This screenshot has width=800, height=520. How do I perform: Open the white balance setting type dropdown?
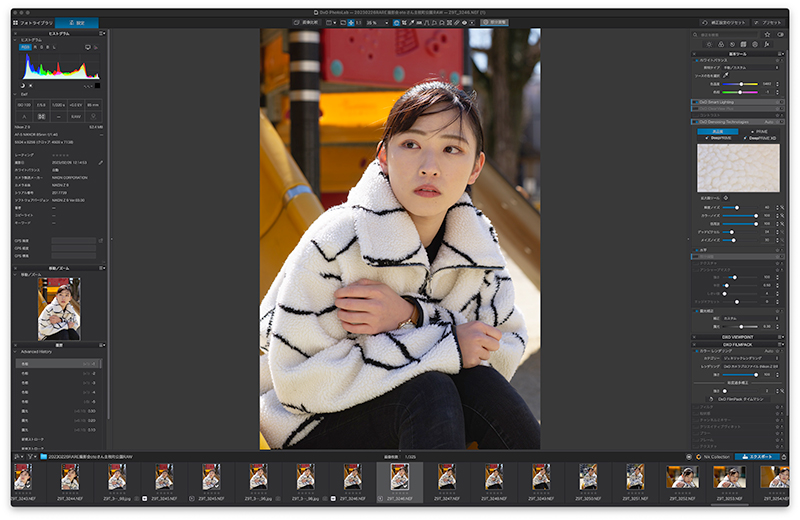(751, 67)
